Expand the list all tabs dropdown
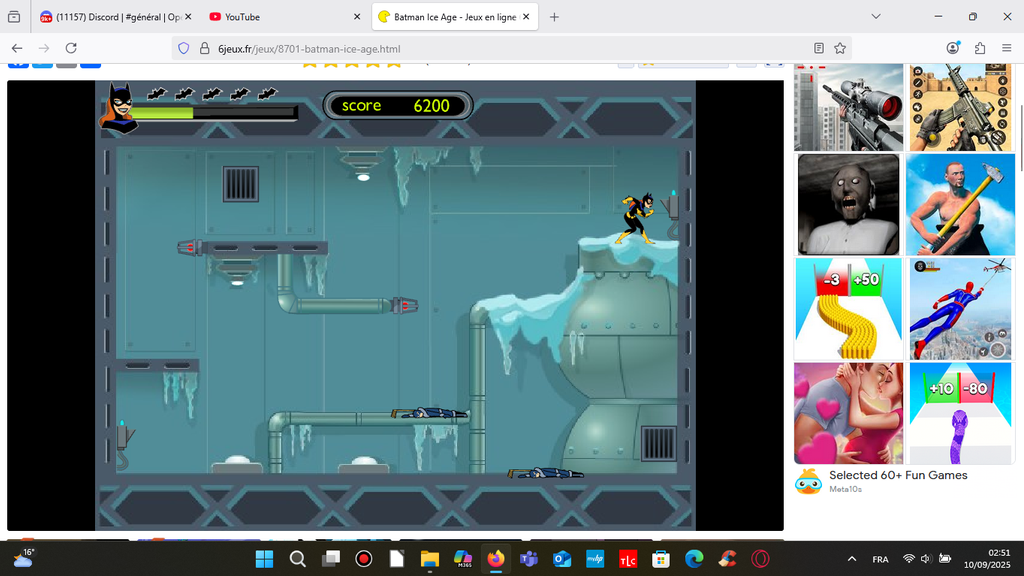The image size is (1024, 576). 876,17
